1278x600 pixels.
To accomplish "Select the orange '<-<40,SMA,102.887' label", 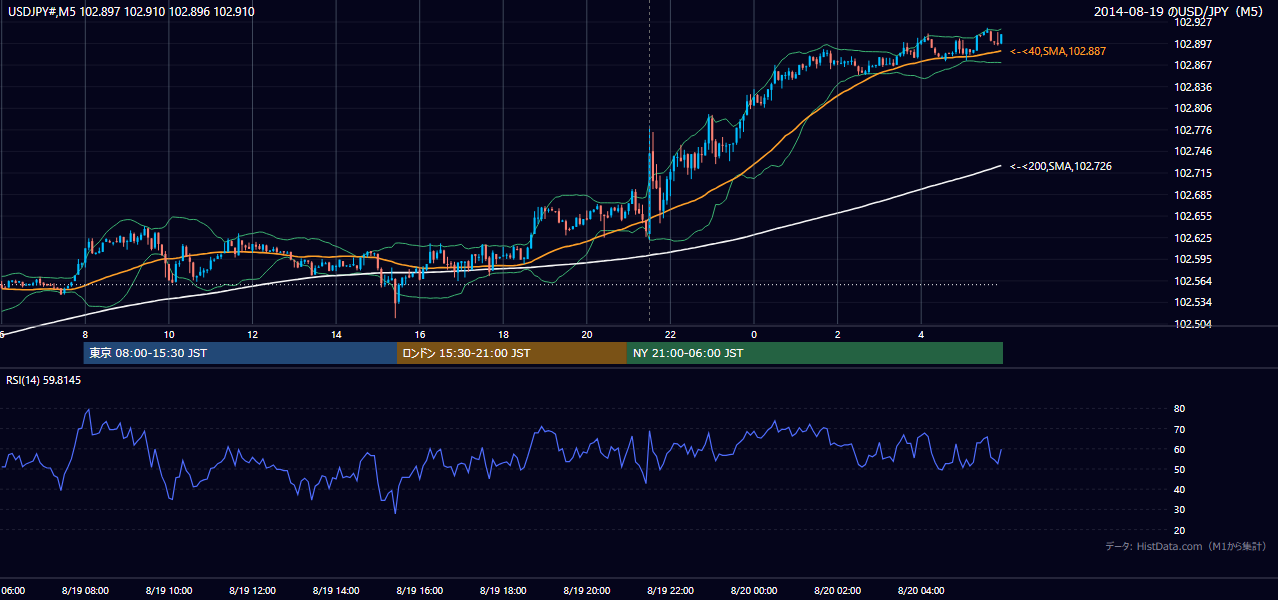I will point(1058,51).
